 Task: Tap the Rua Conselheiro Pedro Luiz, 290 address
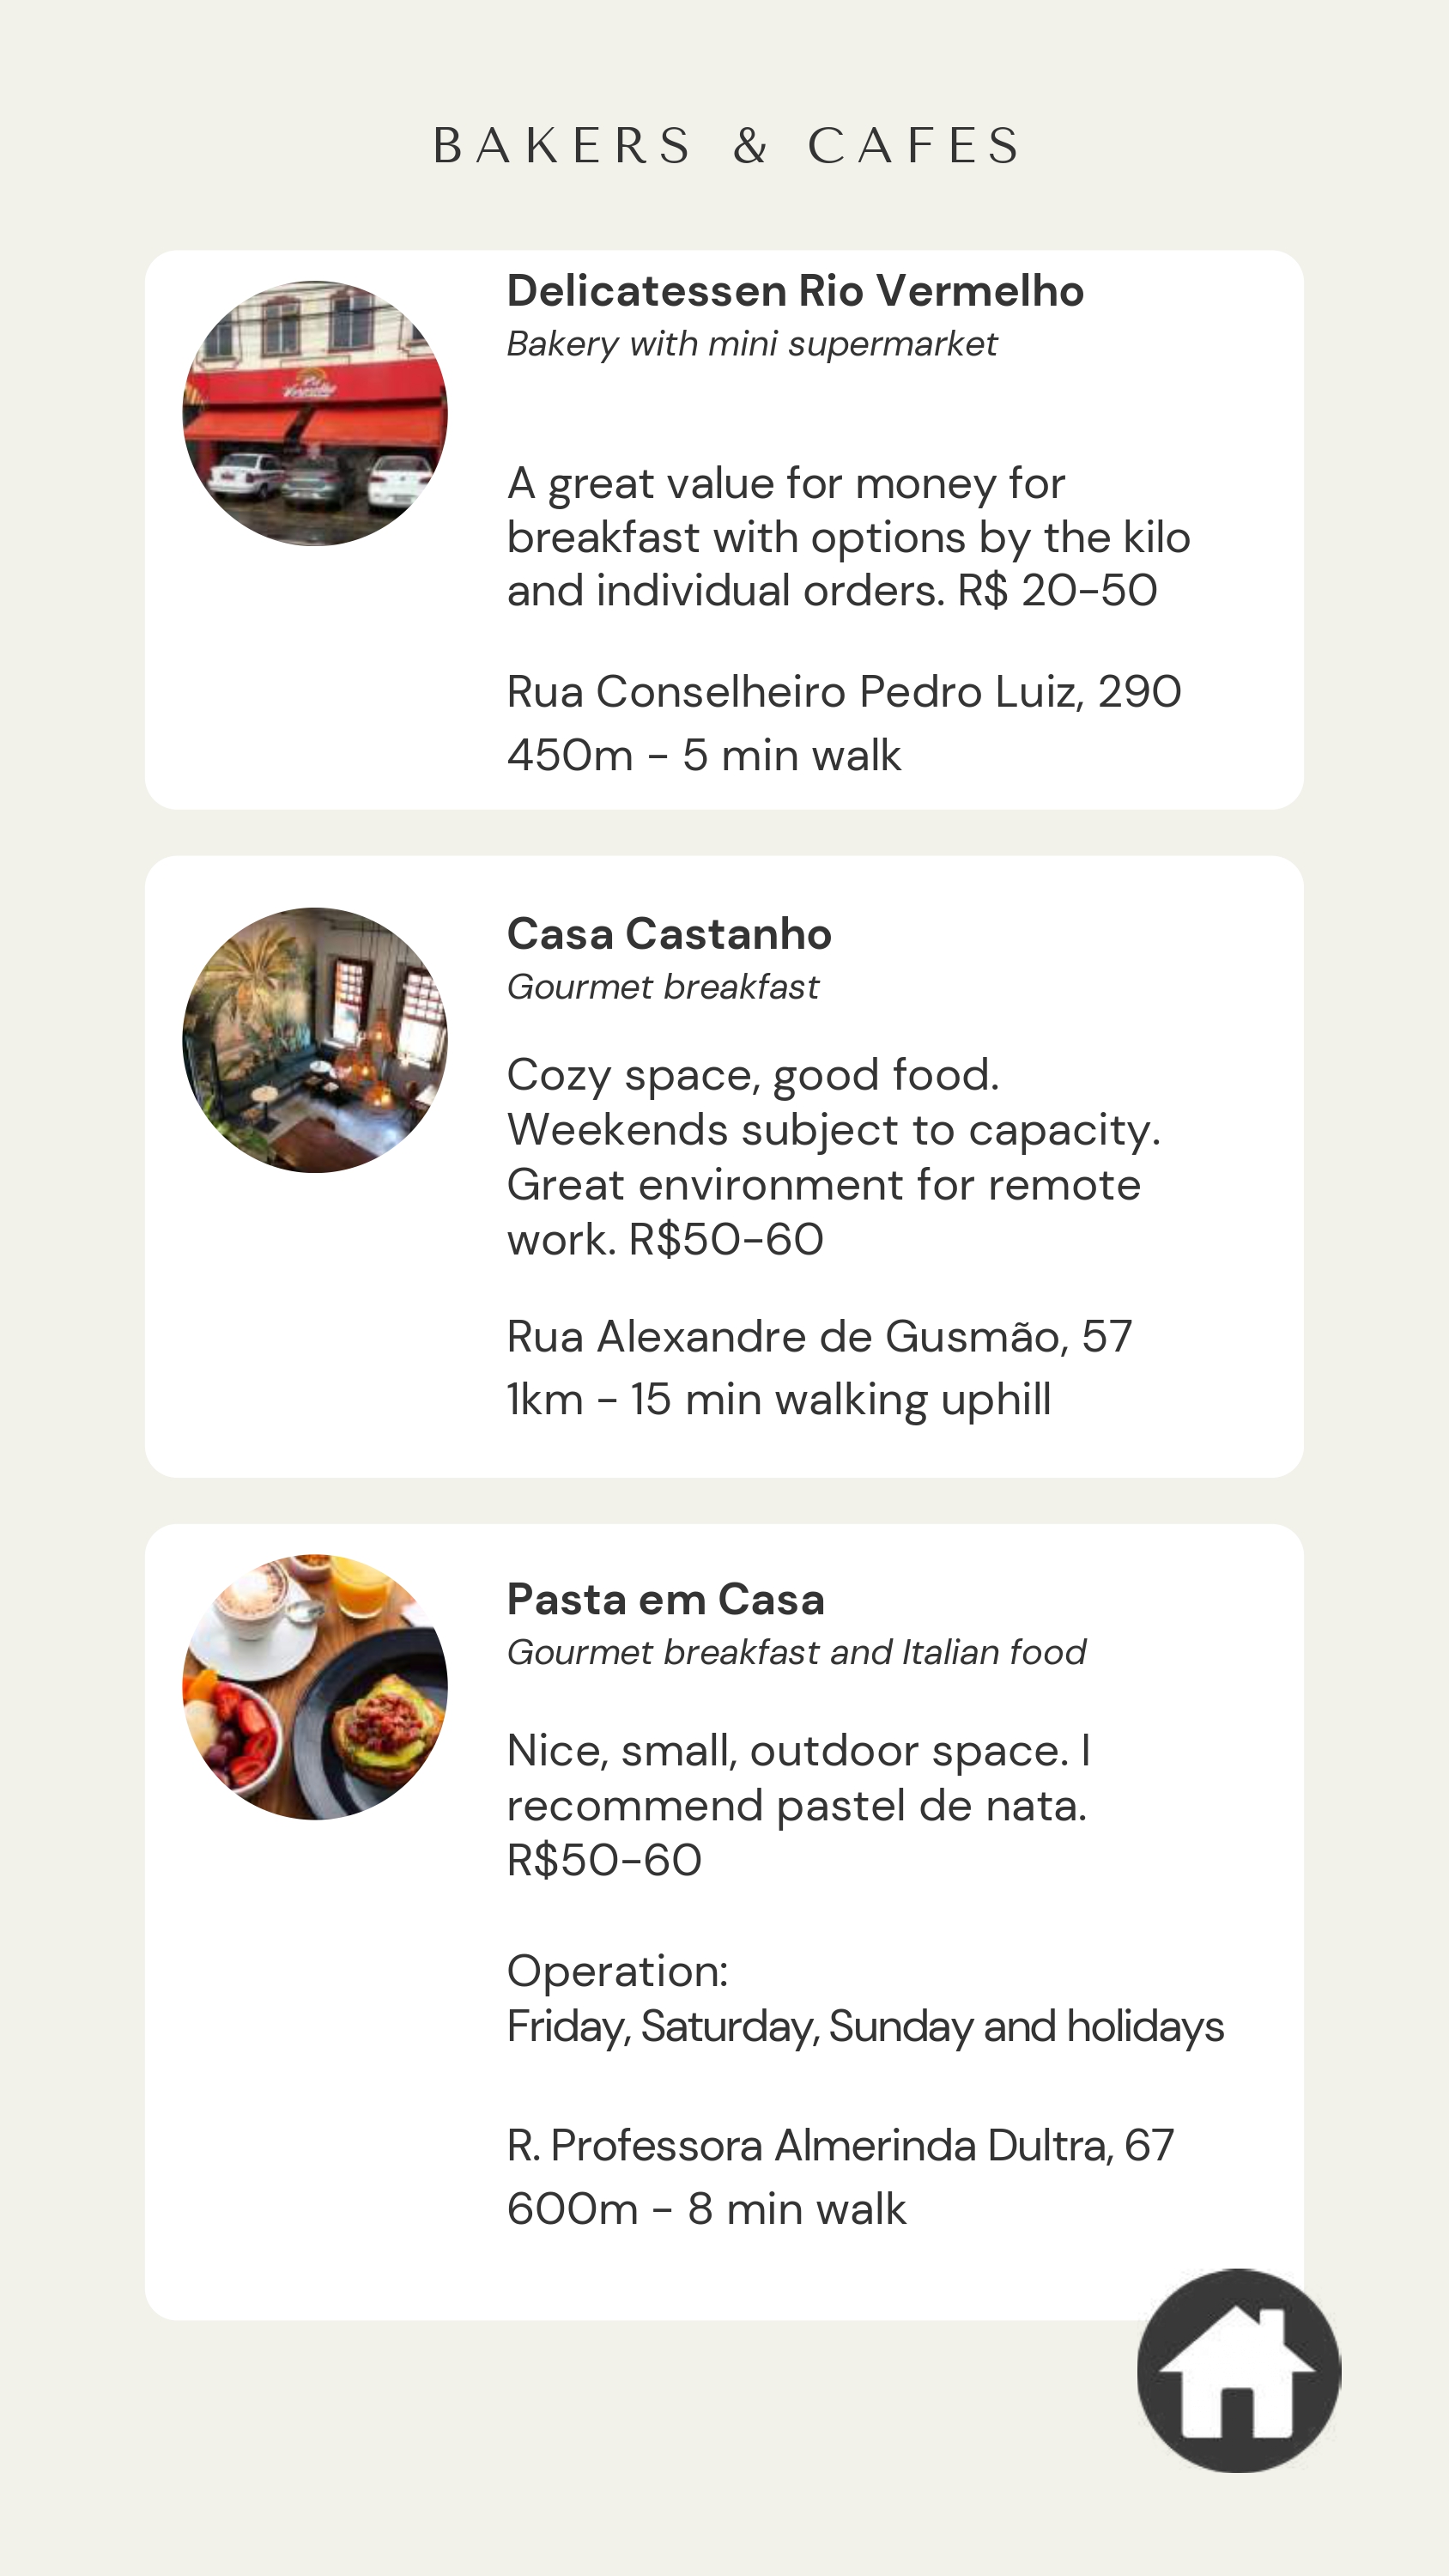(844, 692)
